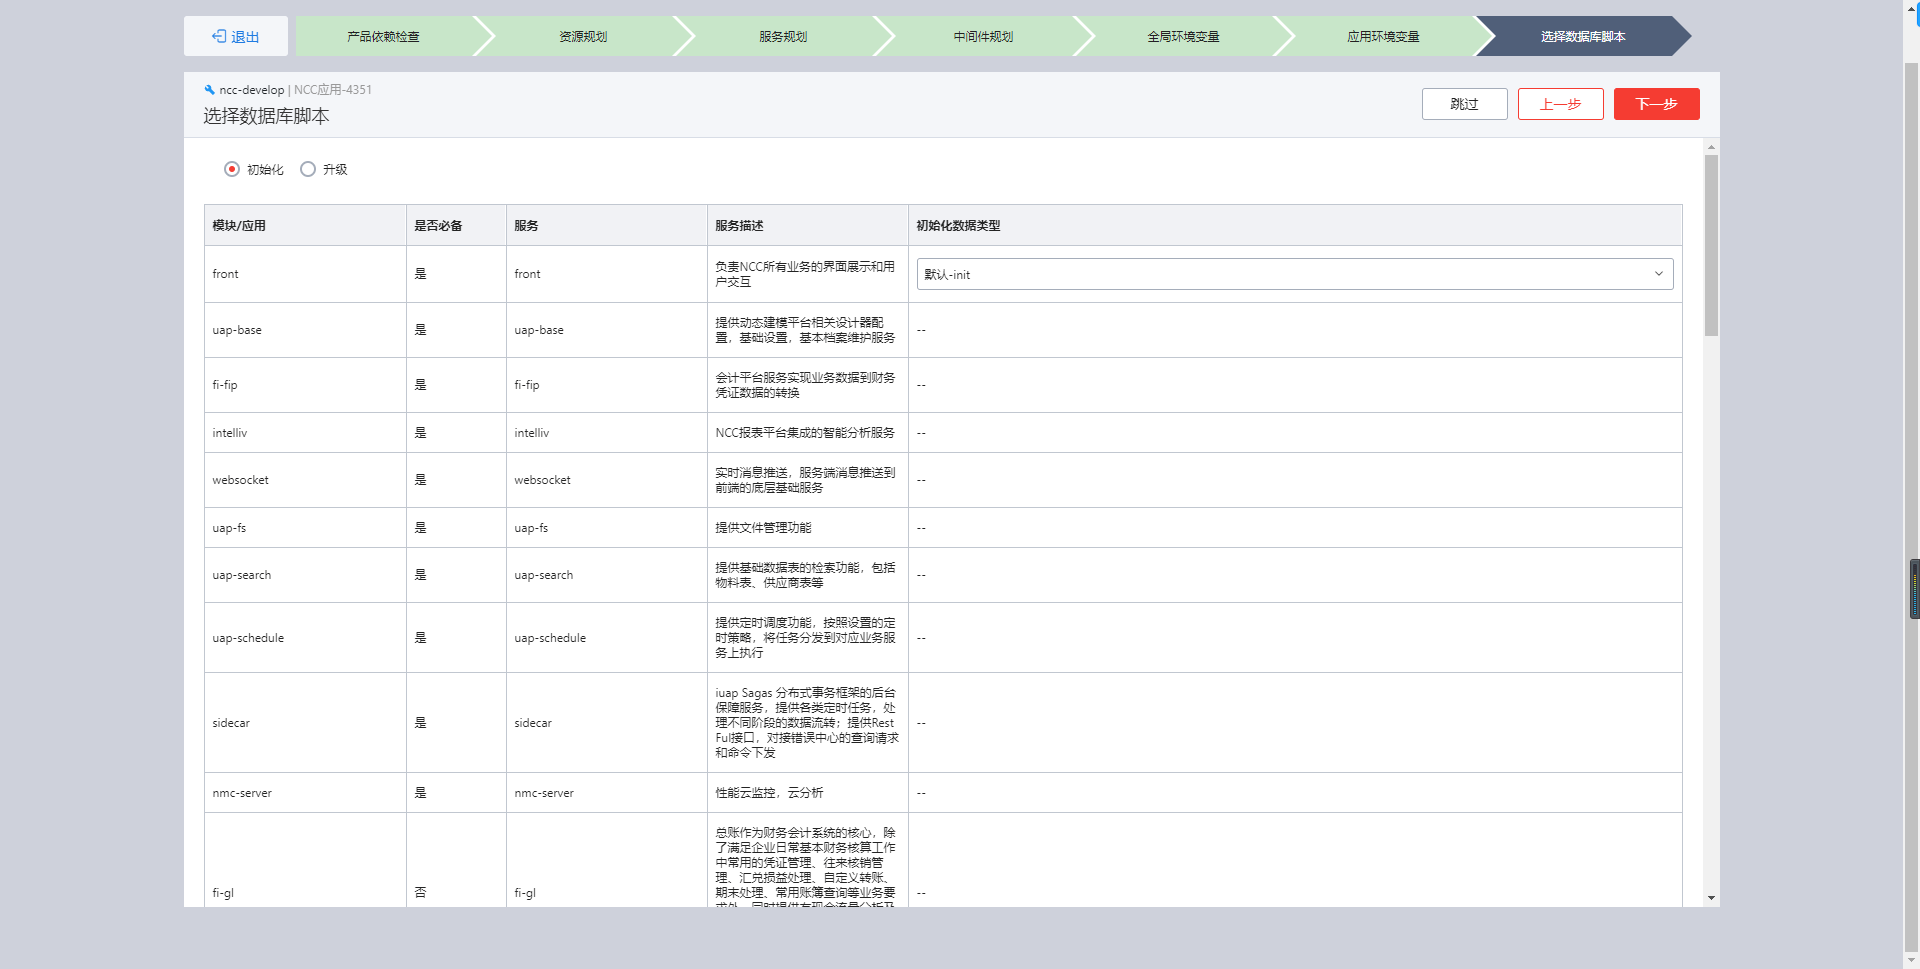Screen dimensions: 1920x969
Task: Click the 跳过 skip button
Action: [1464, 104]
